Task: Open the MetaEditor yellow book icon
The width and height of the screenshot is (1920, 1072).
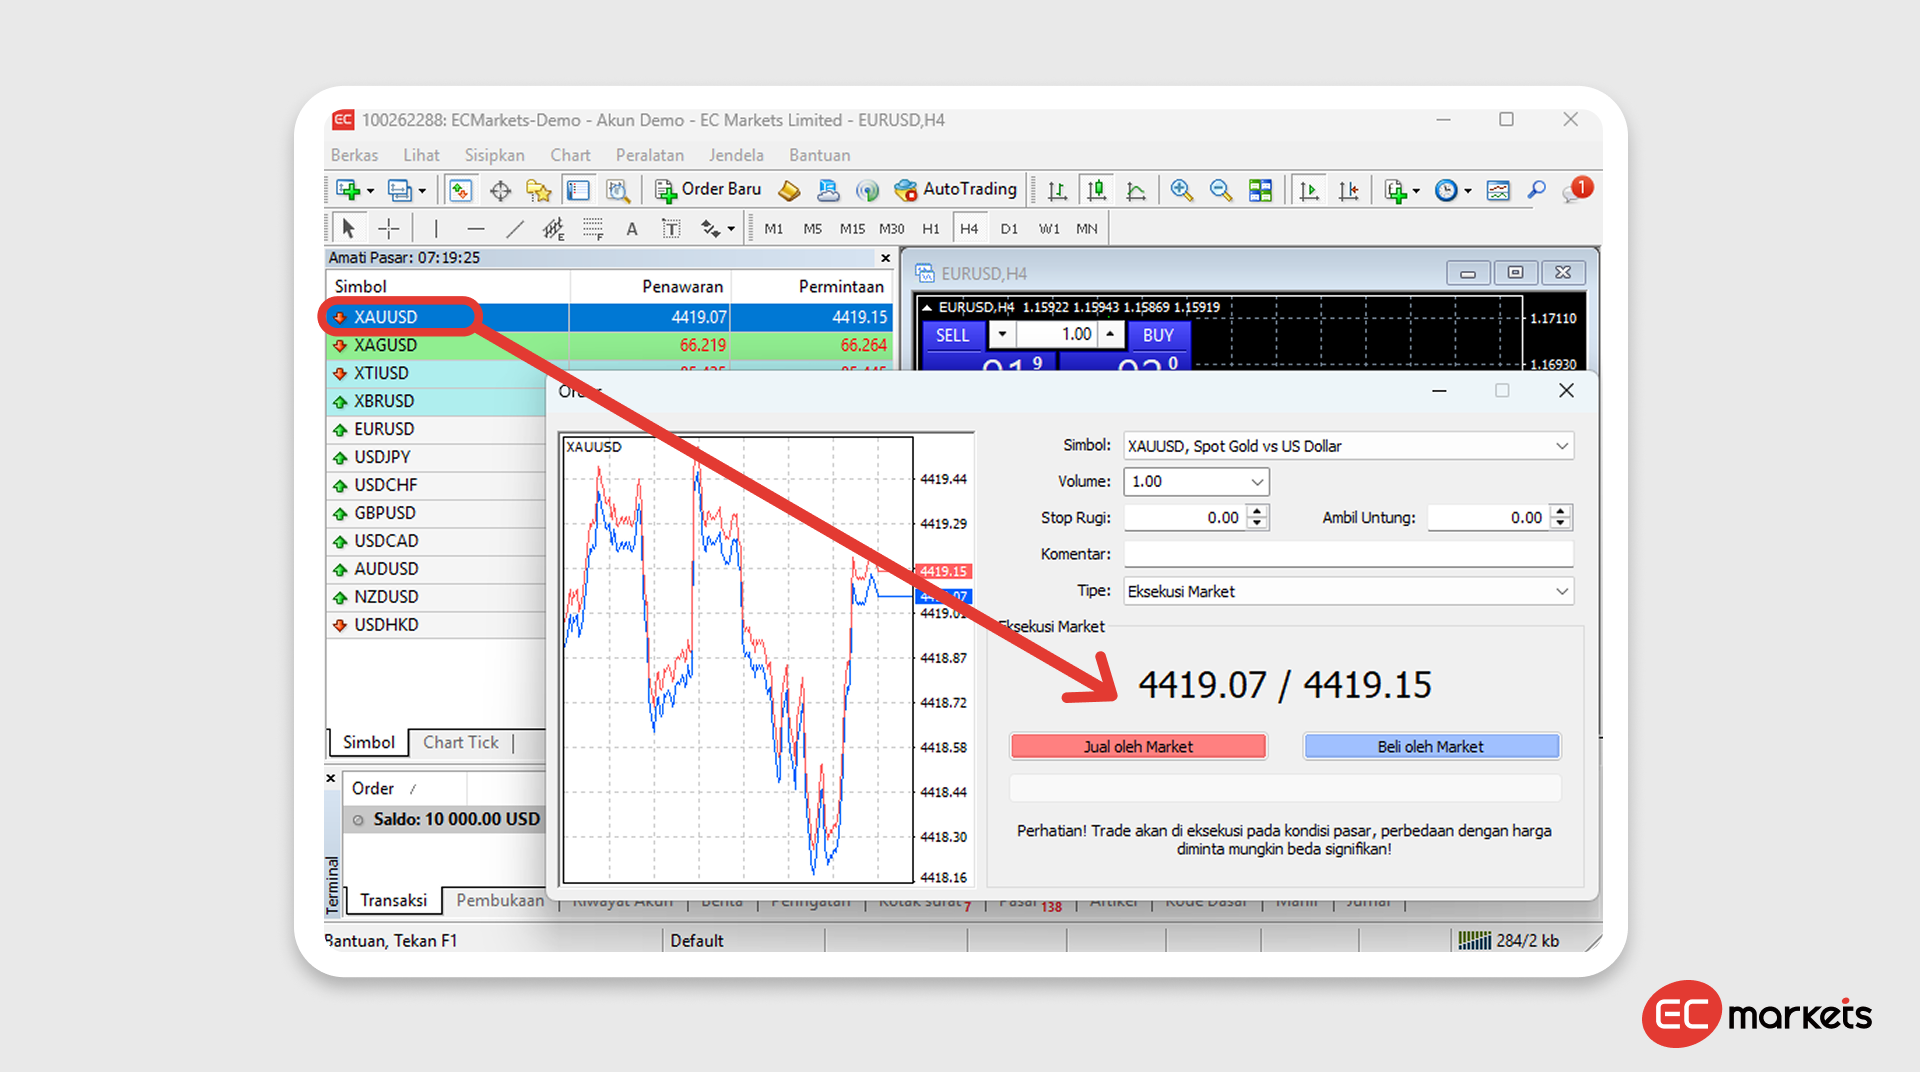Action: point(790,190)
